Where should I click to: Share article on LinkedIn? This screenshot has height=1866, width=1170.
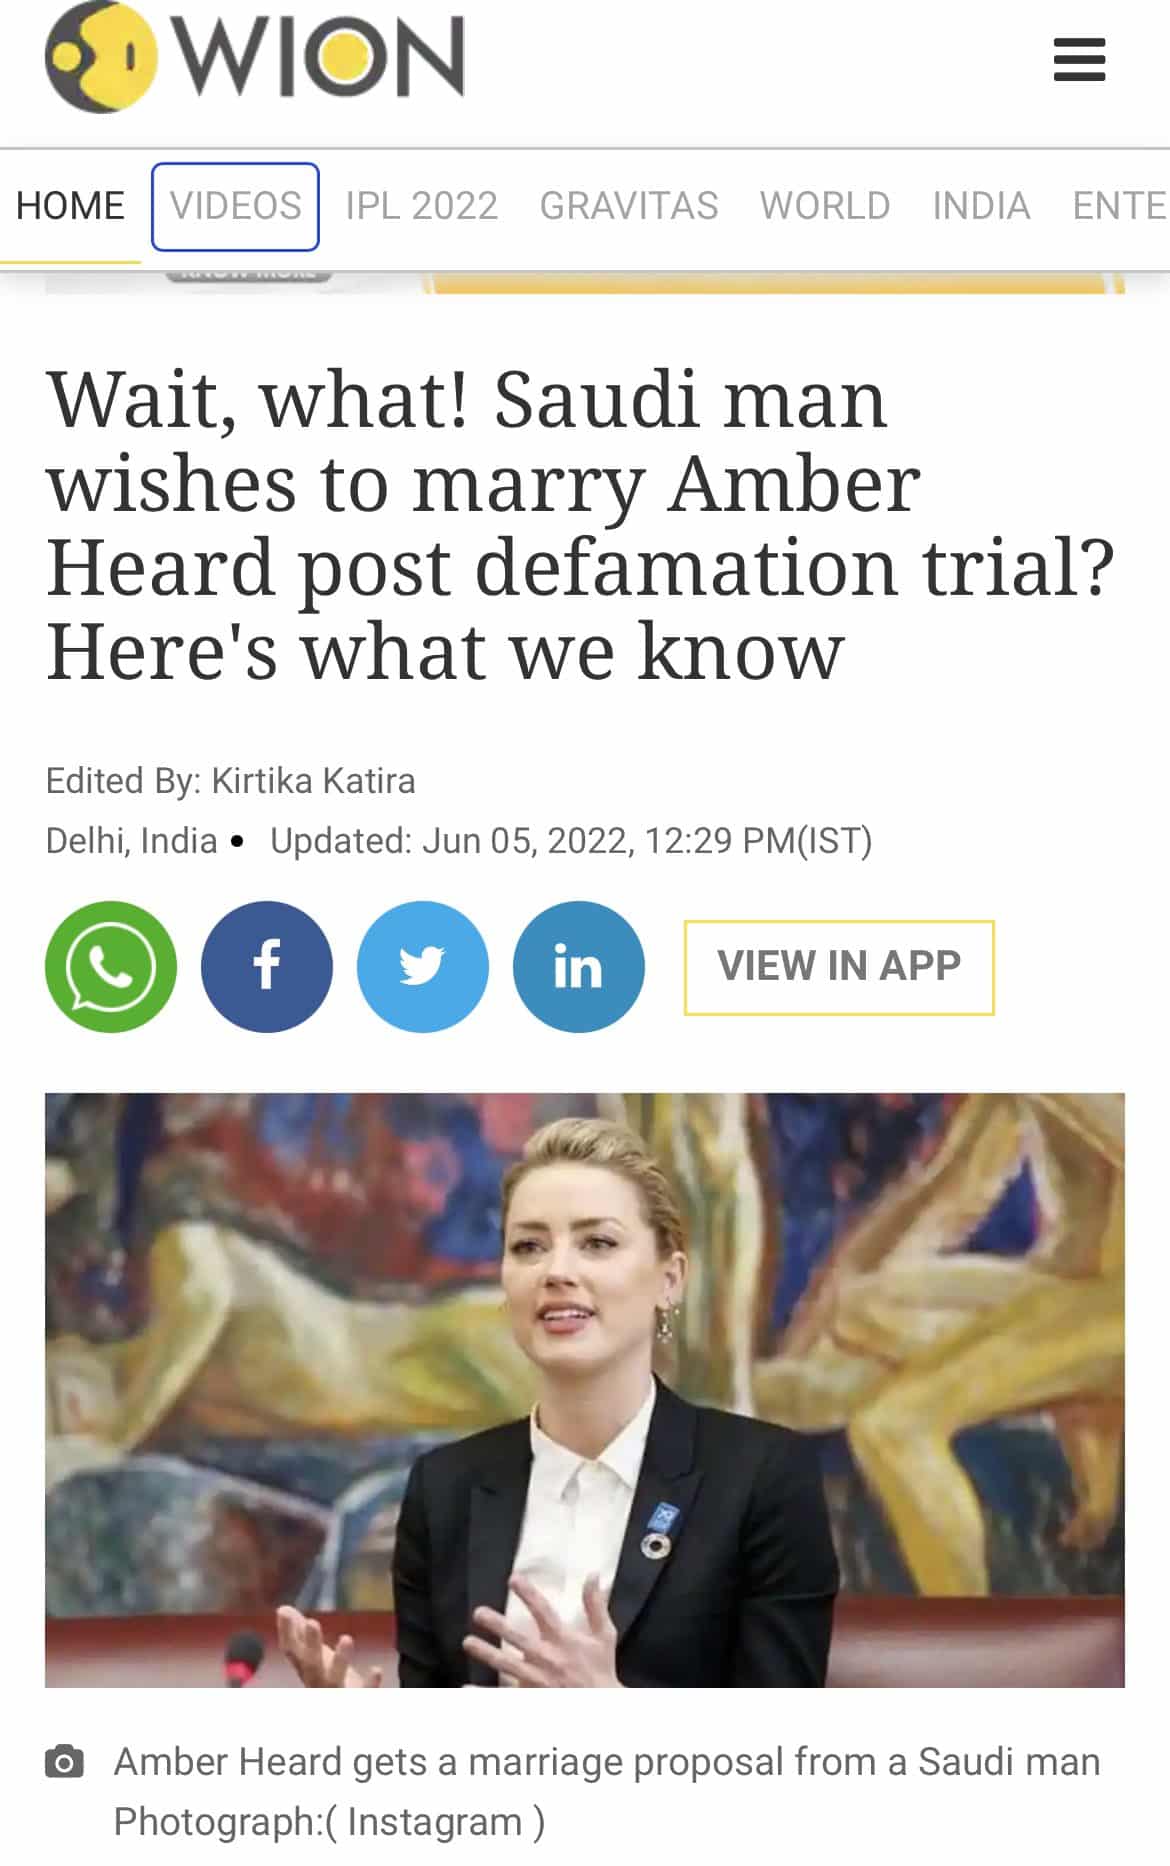pyautogui.click(x=579, y=967)
